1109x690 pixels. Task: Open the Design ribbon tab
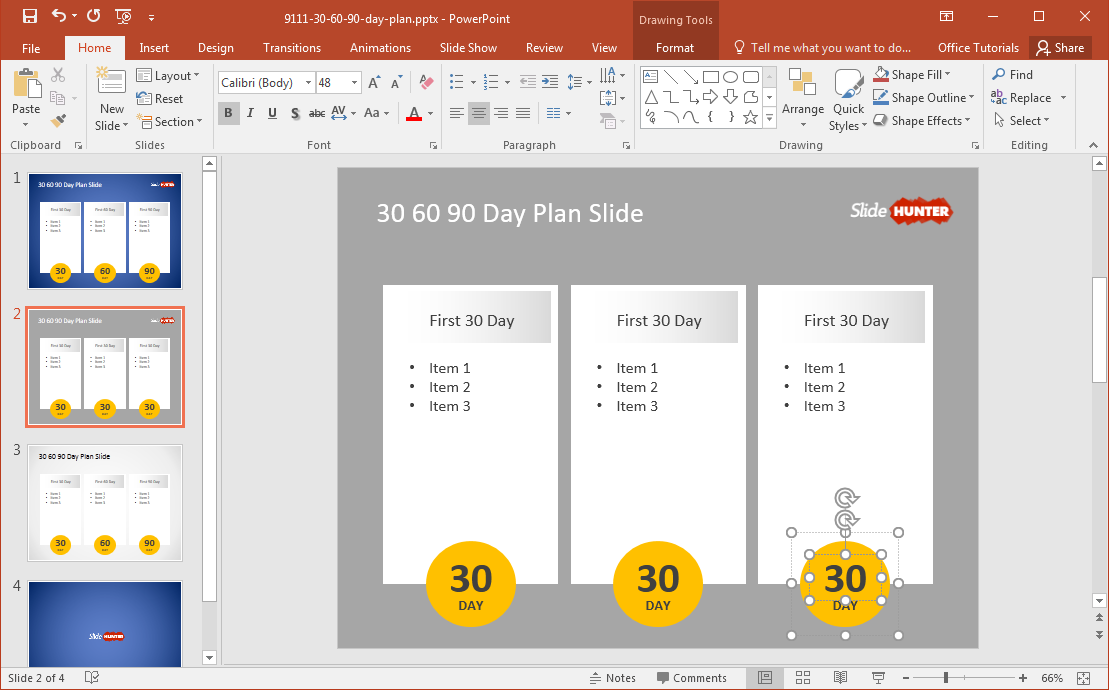coord(215,48)
